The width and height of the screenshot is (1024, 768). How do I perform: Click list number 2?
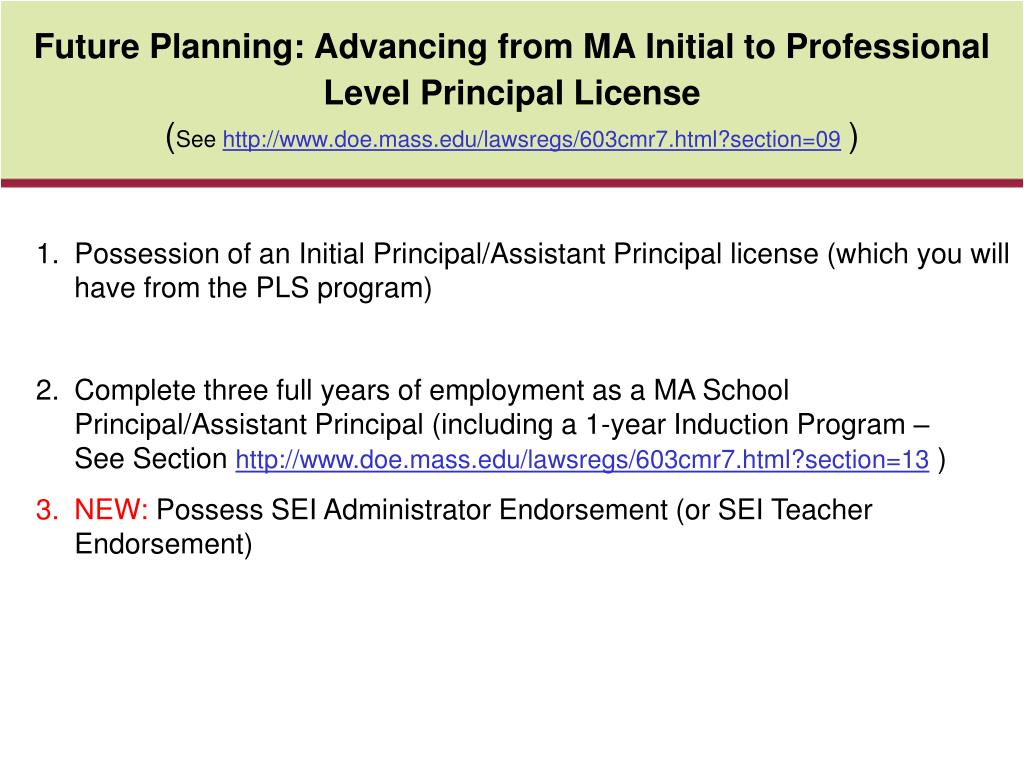[47, 391]
